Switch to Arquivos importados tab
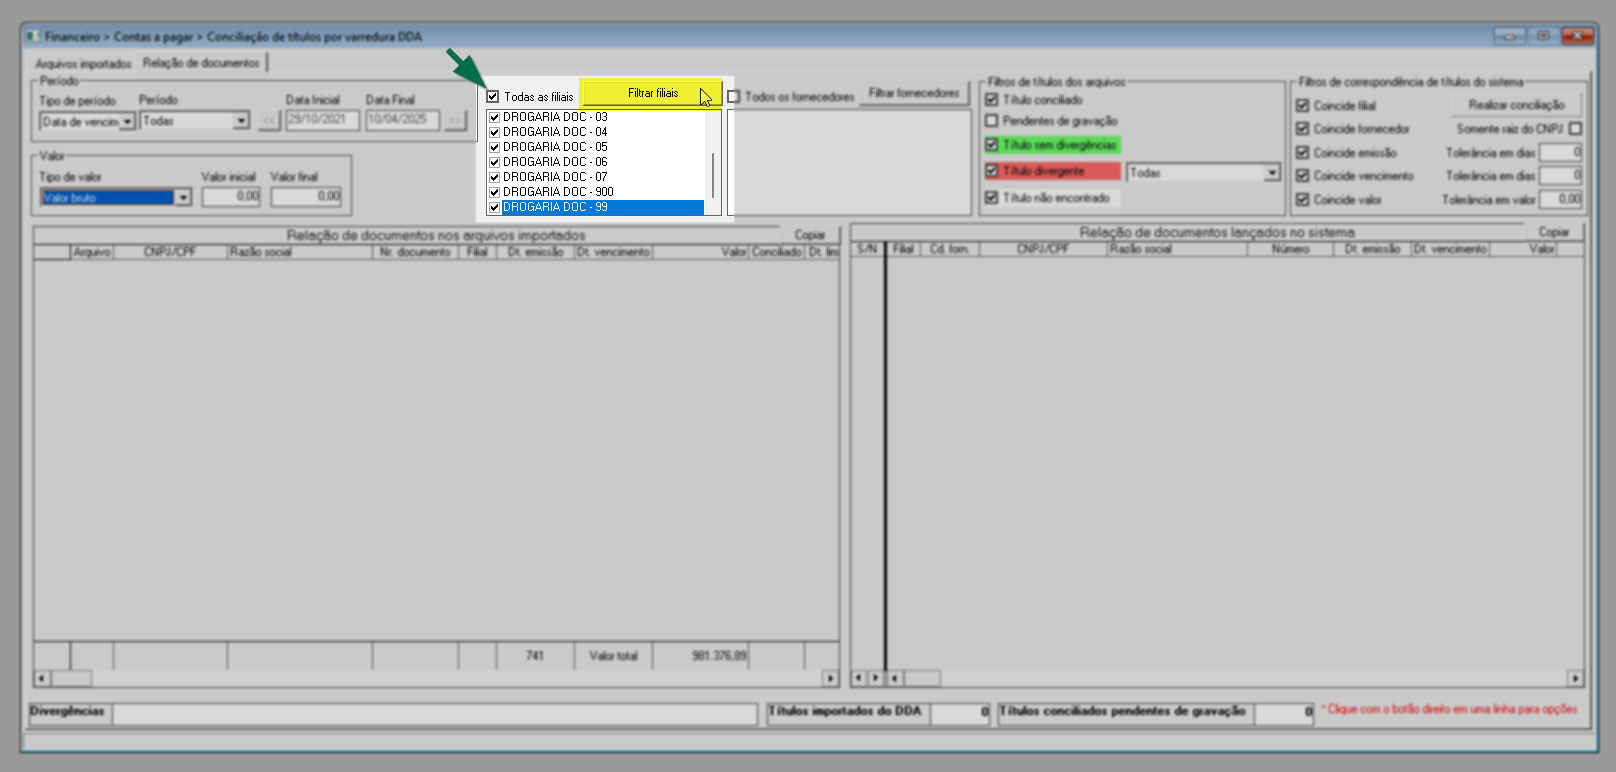 83,64
